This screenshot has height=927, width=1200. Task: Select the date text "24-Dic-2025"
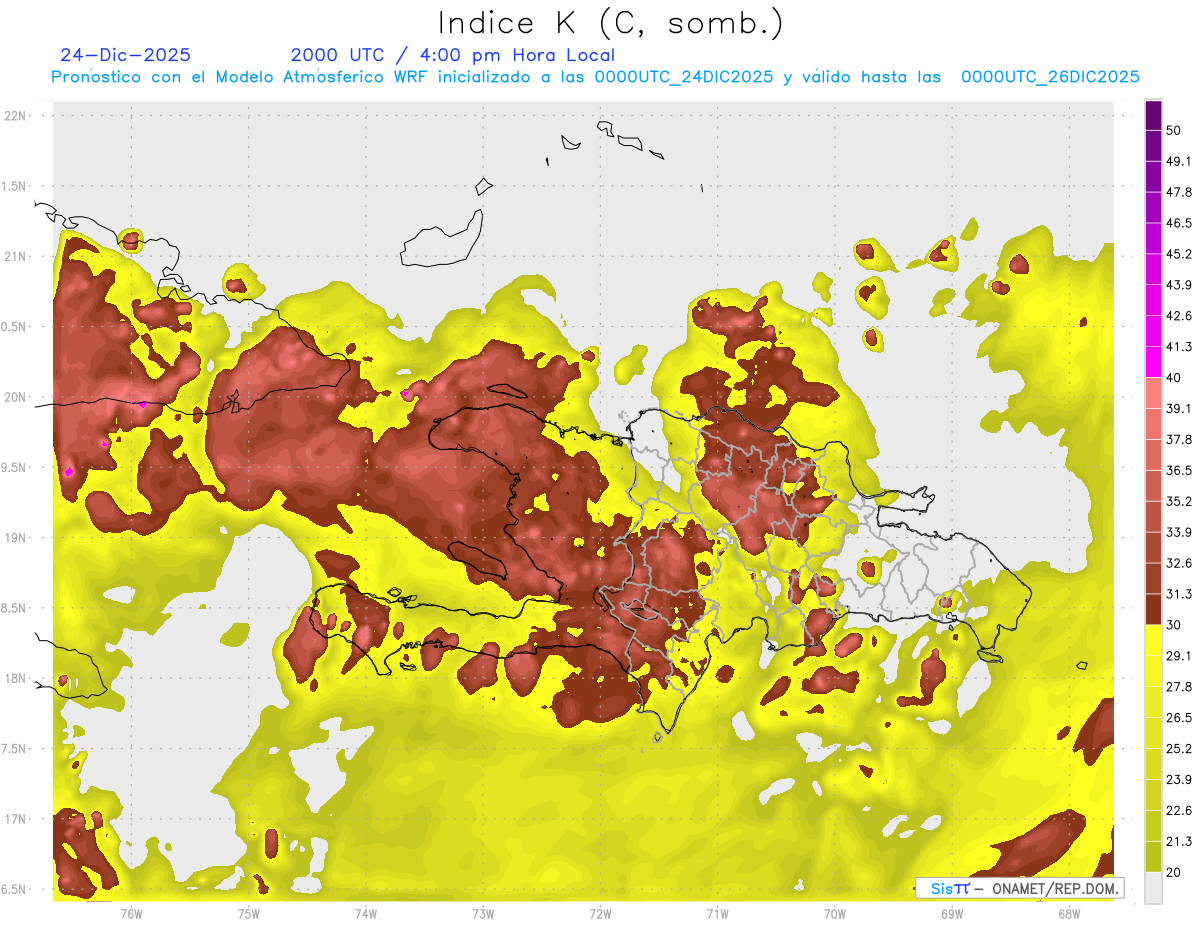[x=125, y=55]
